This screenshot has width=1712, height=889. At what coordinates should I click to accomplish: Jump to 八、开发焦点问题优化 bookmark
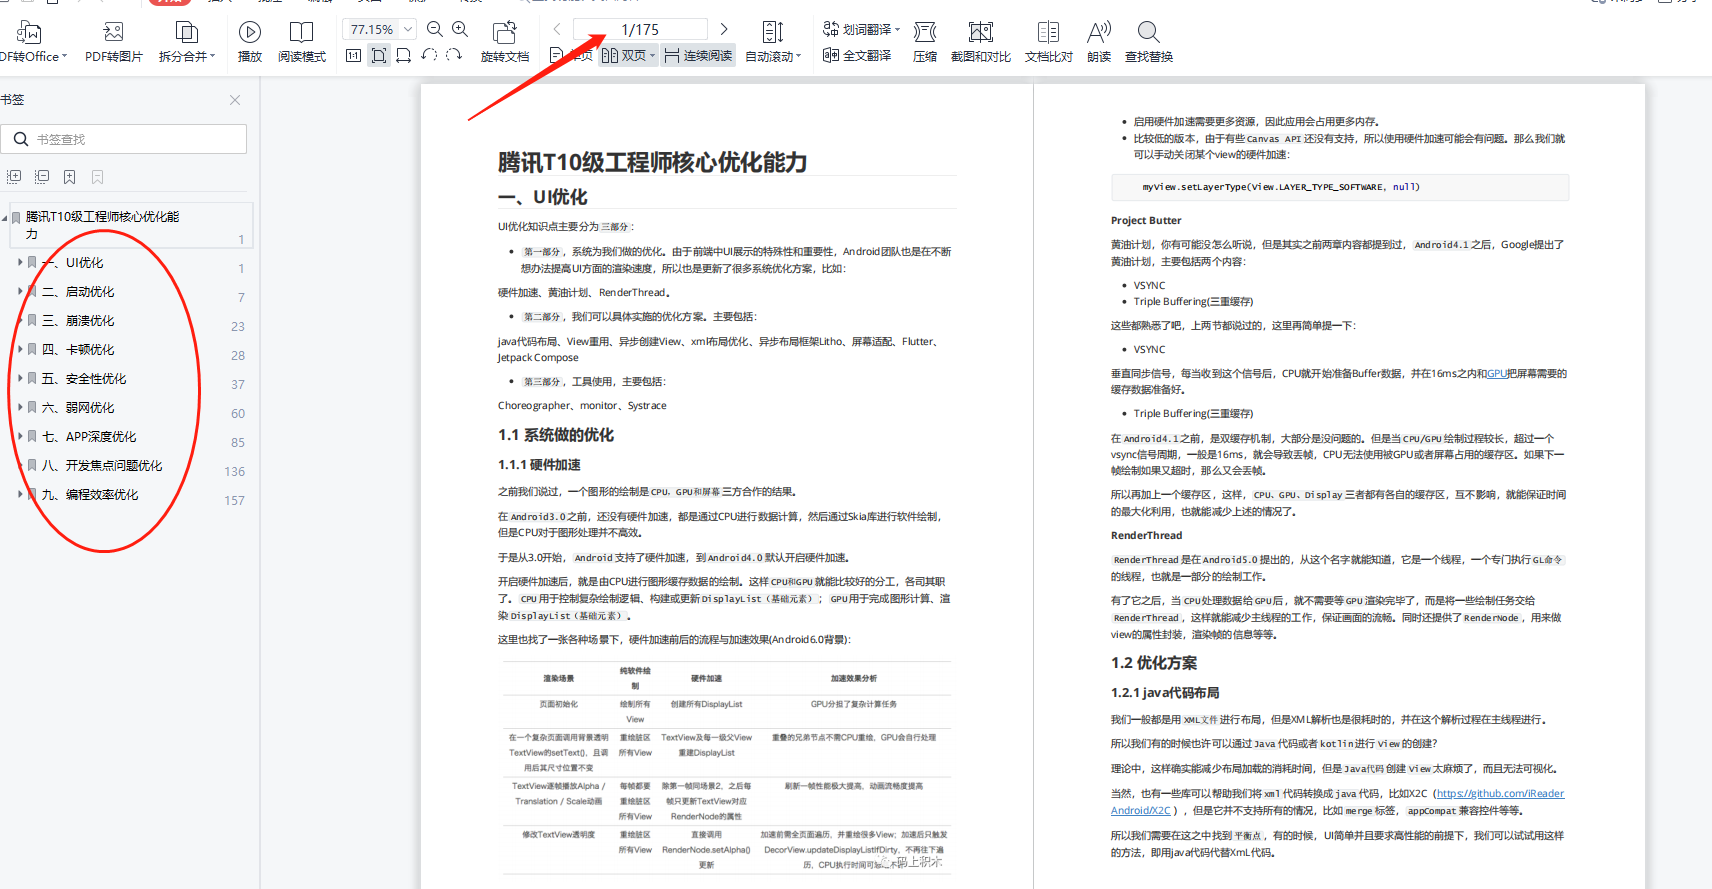pyautogui.click(x=102, y=465)
